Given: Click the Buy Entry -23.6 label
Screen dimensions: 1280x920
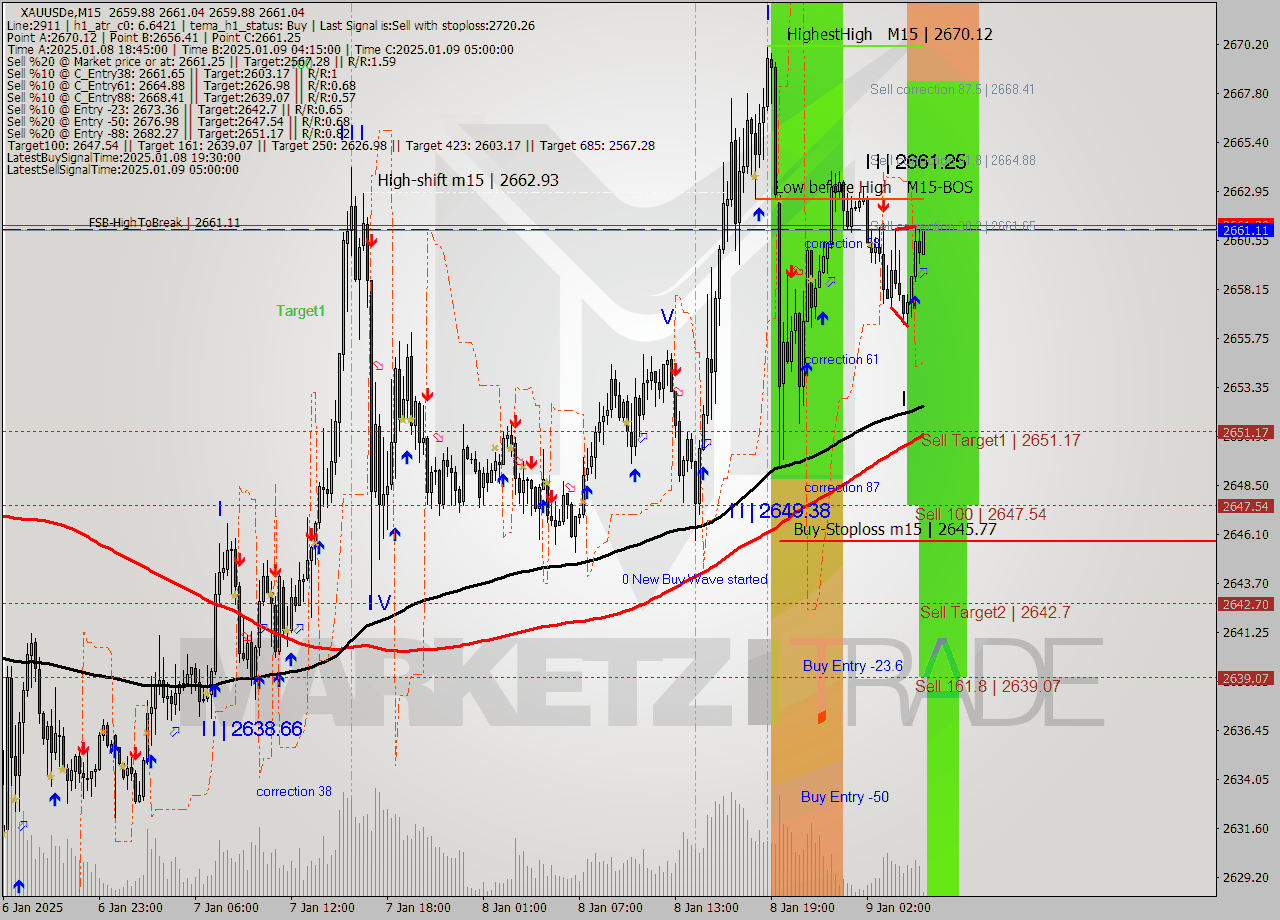Looking at the screenshot, I should tap(853, 666).
